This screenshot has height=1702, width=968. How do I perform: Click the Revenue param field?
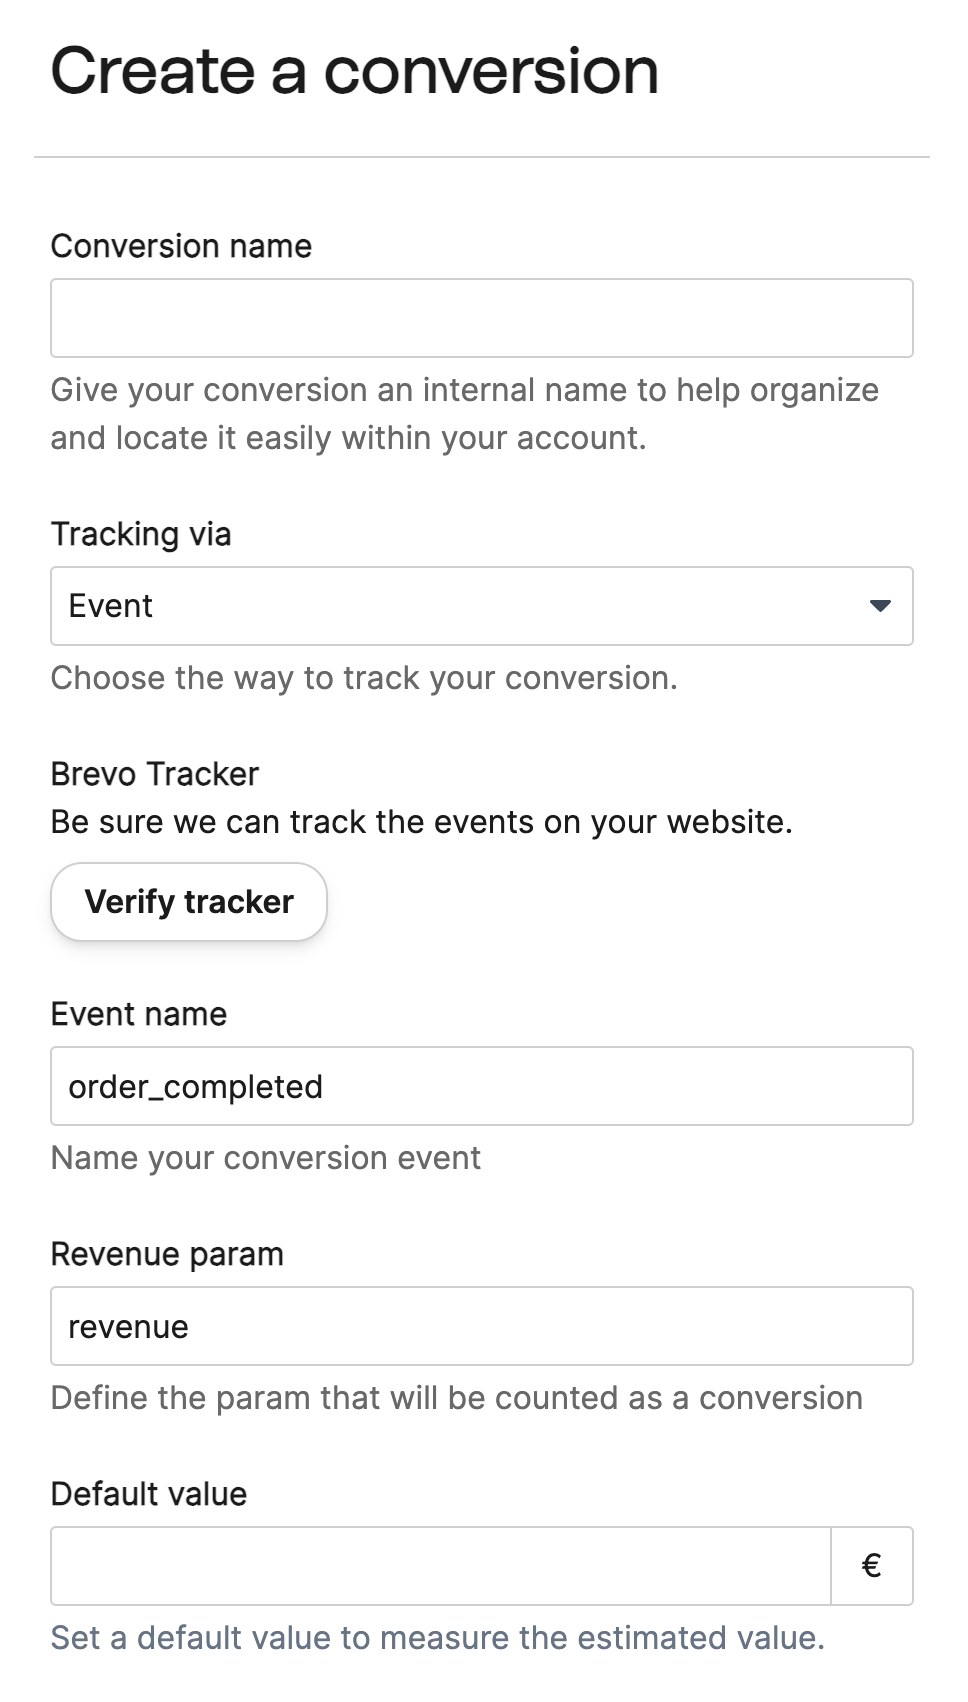[482, 1326]
